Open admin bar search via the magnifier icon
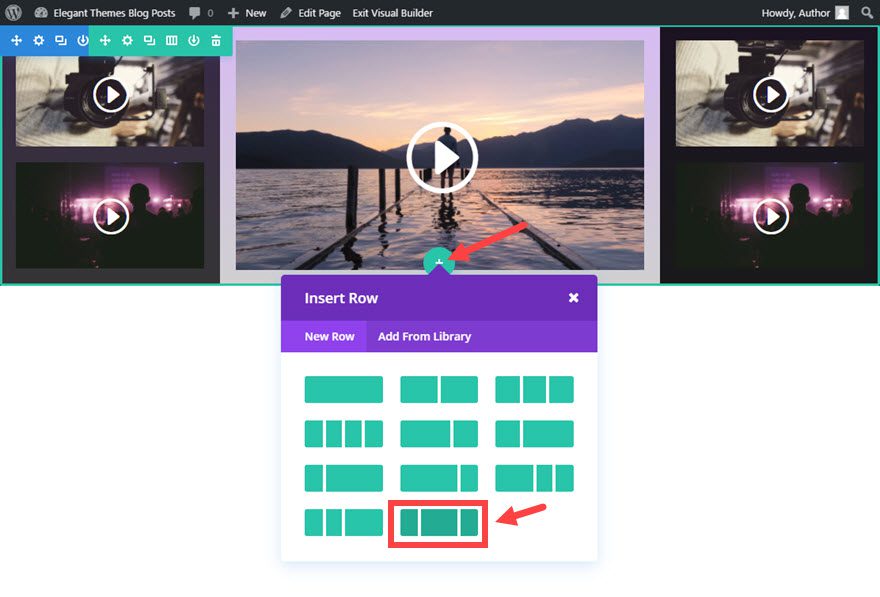880x597 pixels. tap(868, 13)
